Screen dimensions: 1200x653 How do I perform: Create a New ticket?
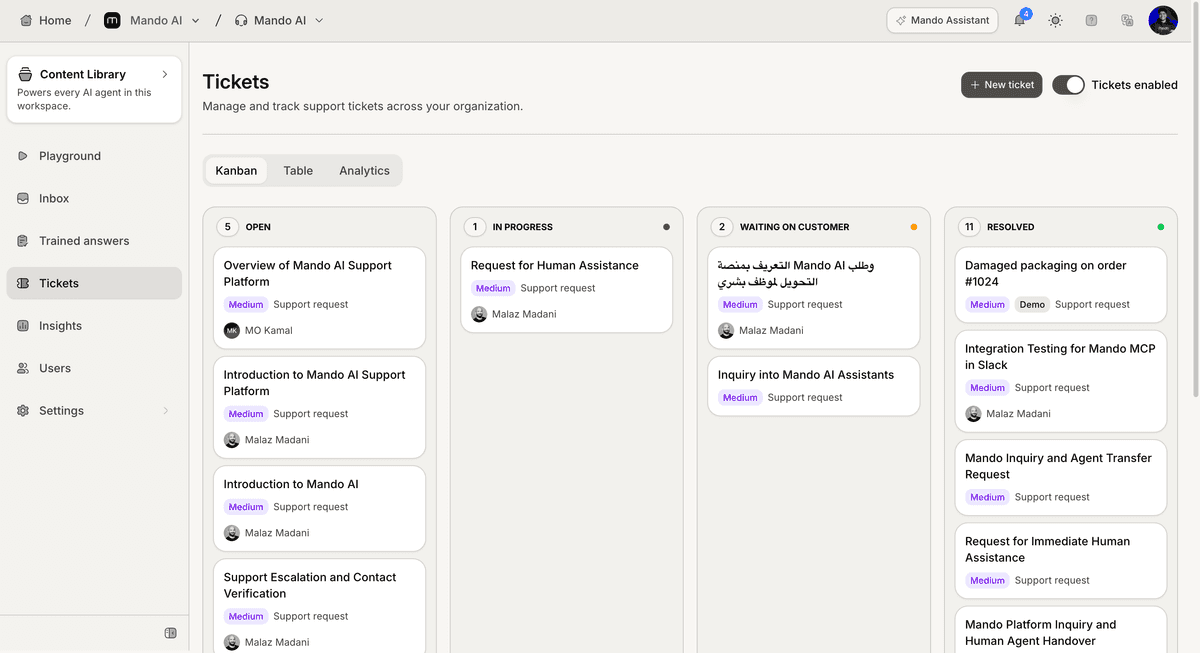(1001, 85)
